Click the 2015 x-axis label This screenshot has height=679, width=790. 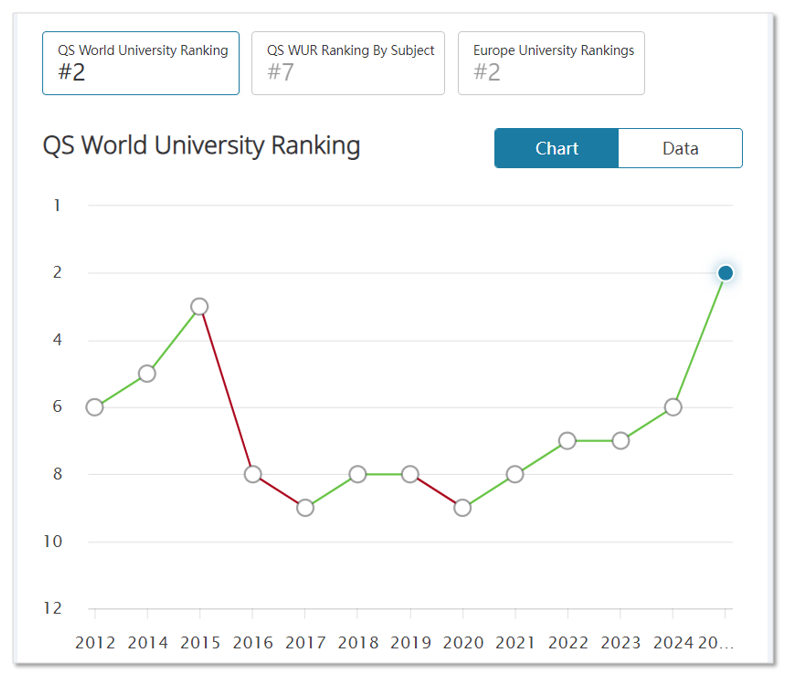tap(200, 643)
